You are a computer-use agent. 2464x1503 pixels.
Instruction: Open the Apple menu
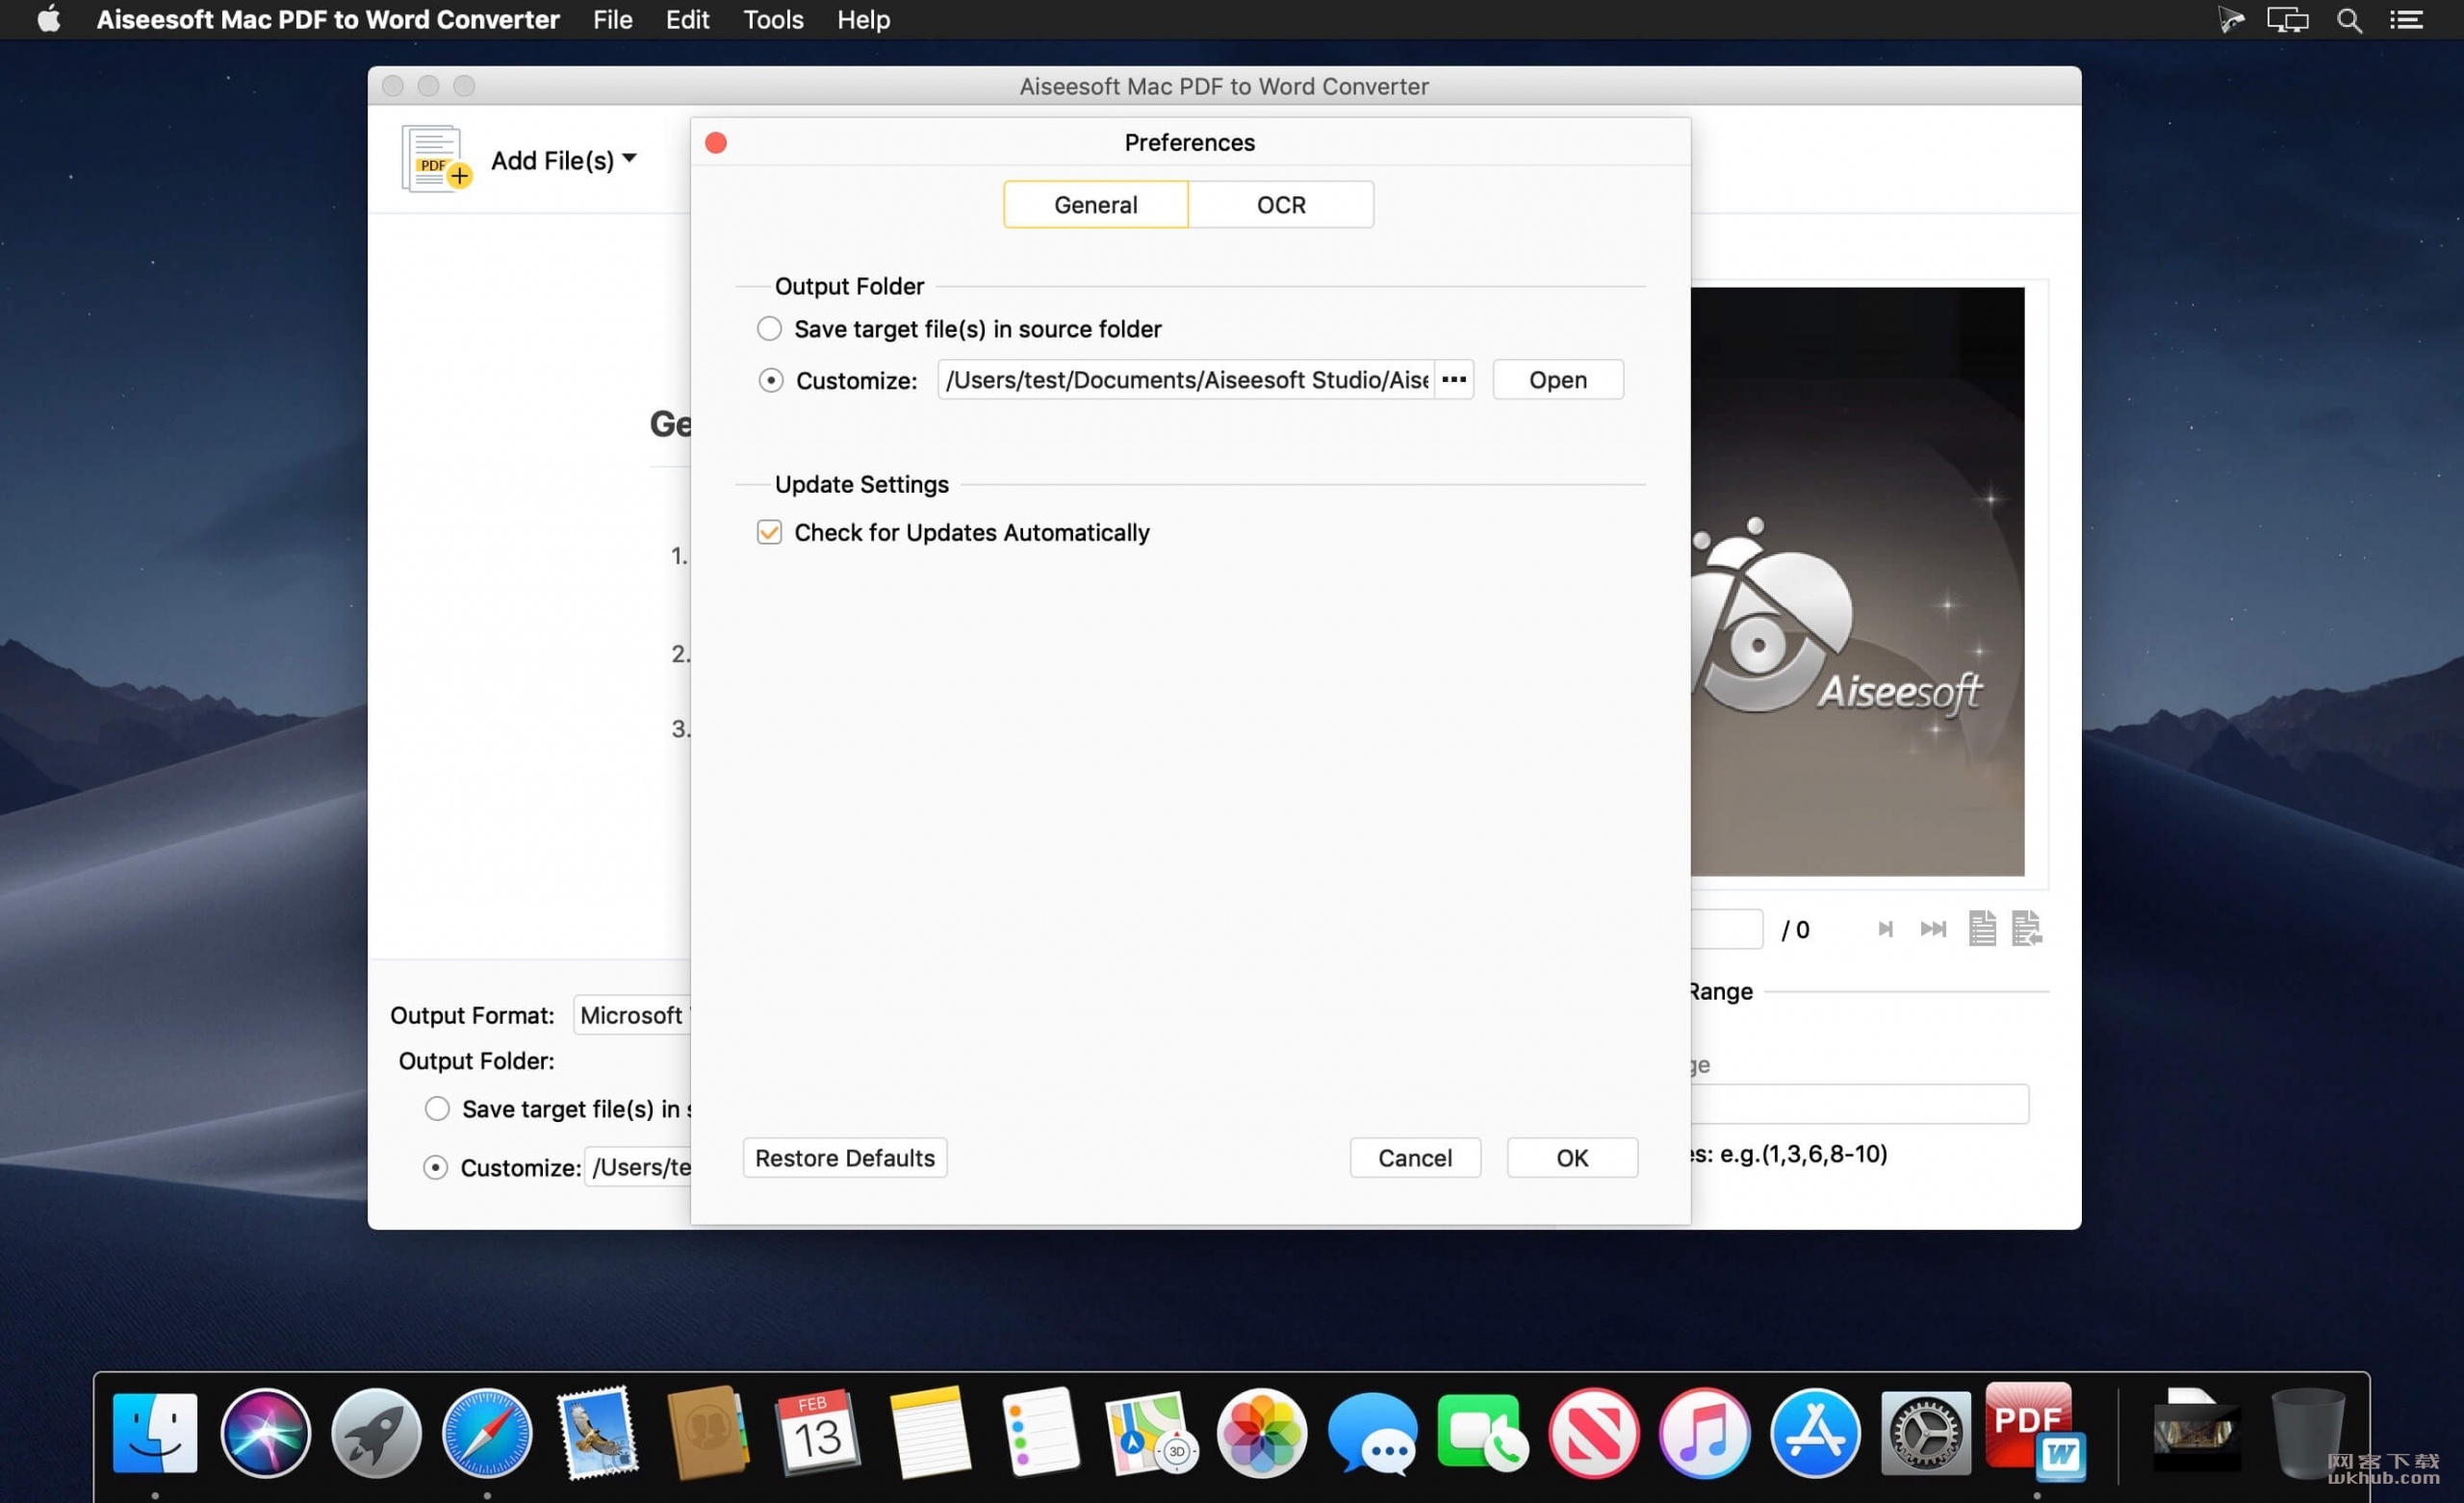point(48,19)
